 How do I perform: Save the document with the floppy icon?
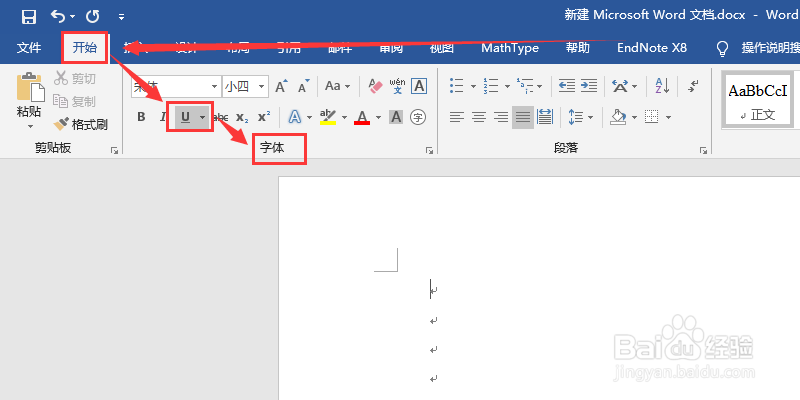pos(29,17)
